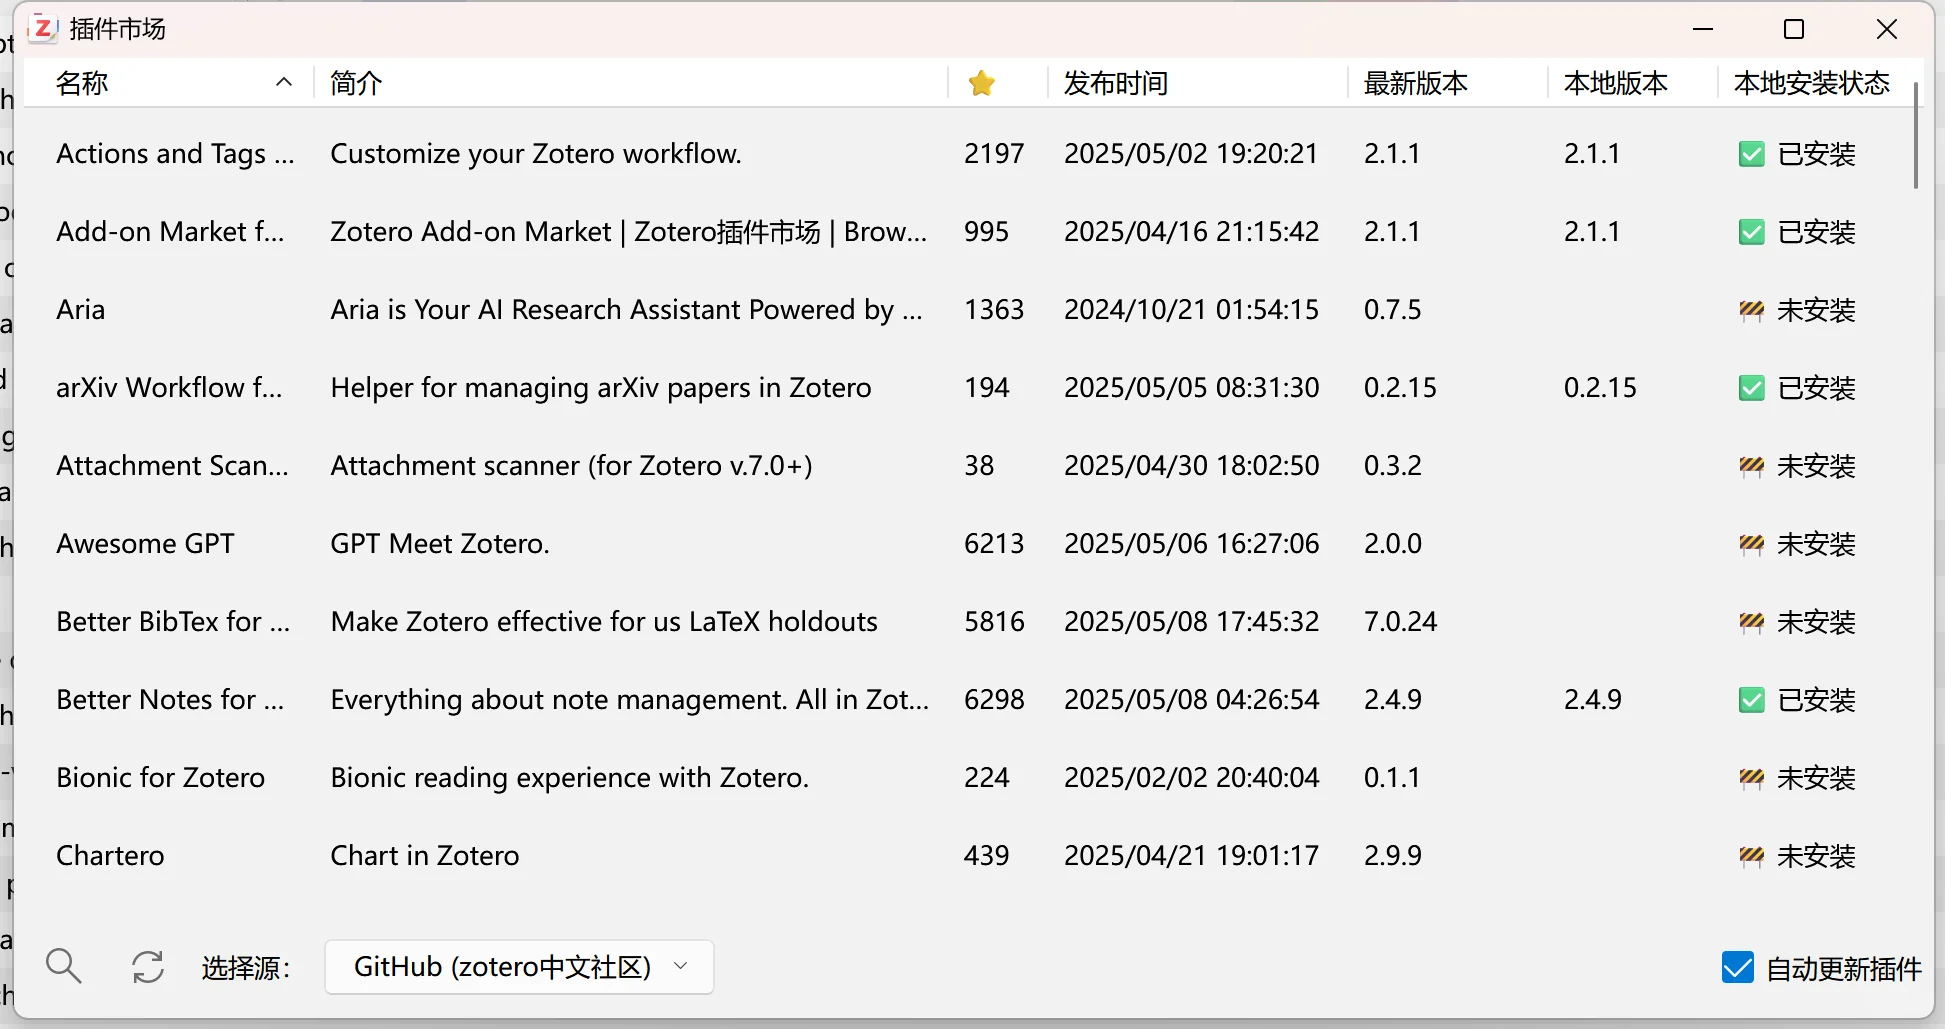The image size is (1945, 1029).
Task: Click the Zotero logo in the title bar
Action: pyautogui.click(x=42, y=29)
